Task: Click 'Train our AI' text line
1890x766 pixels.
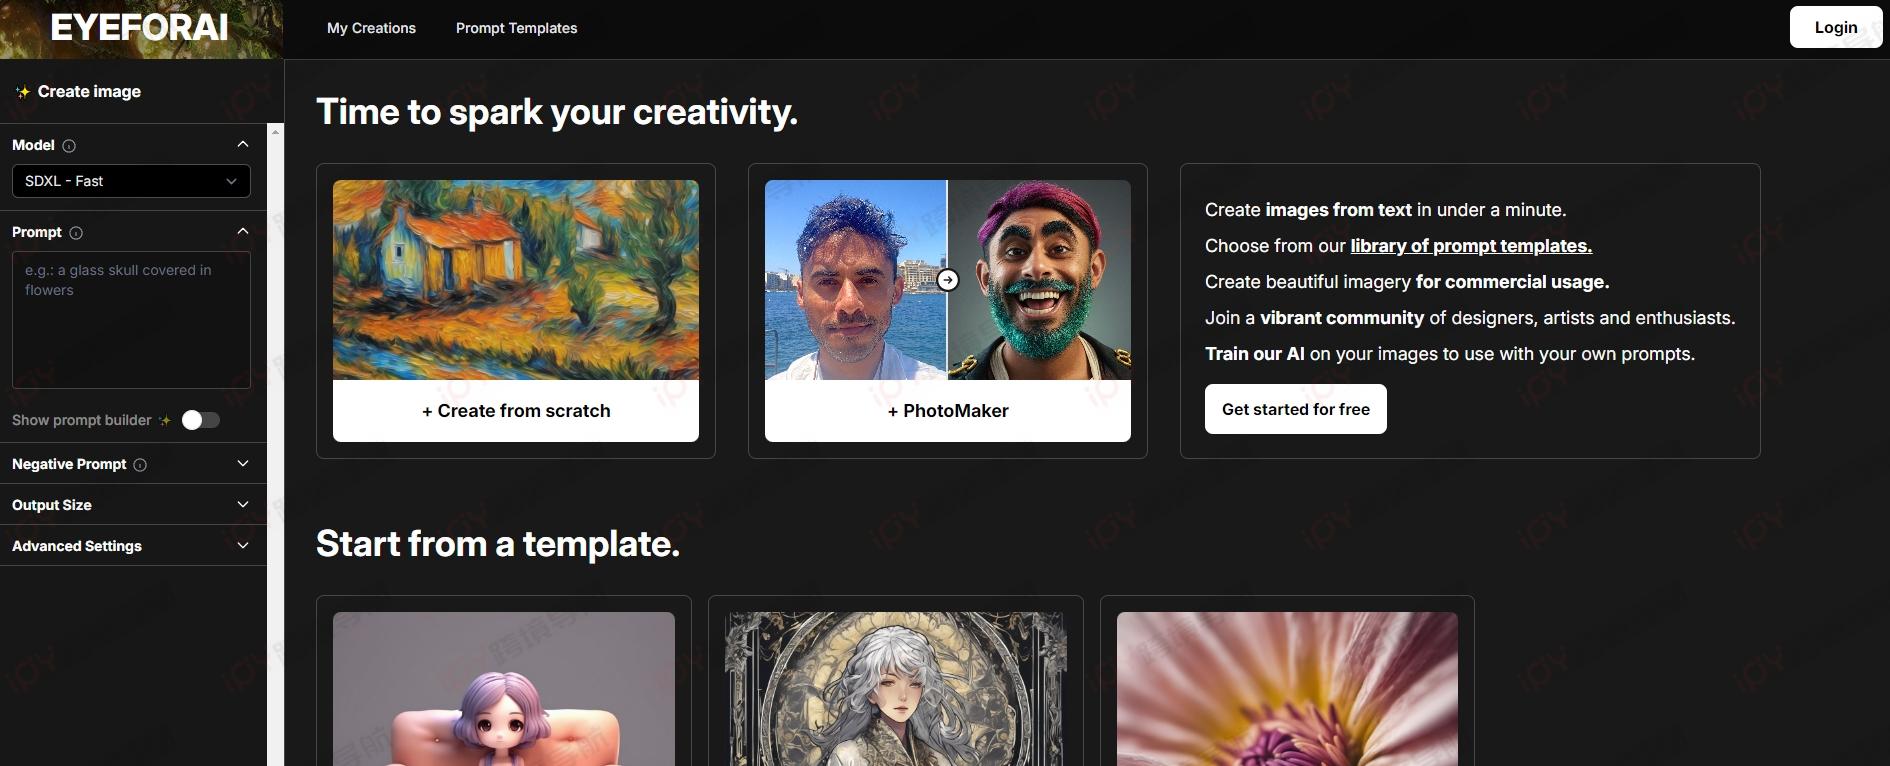Action: coord(1450,354)
